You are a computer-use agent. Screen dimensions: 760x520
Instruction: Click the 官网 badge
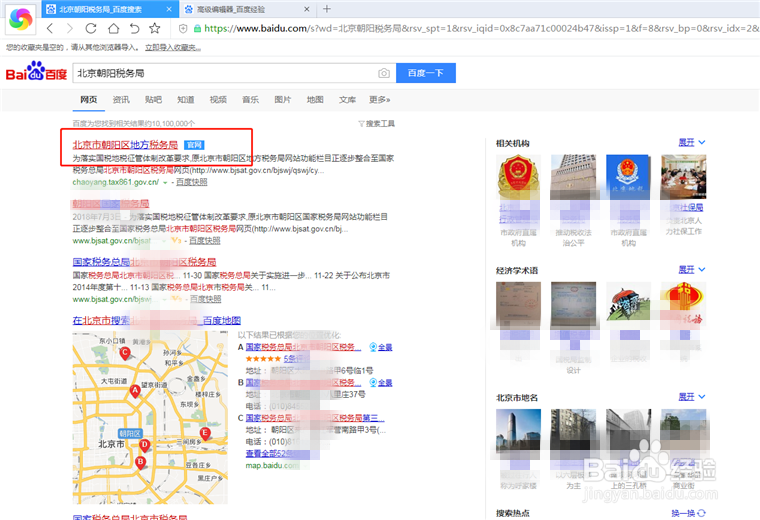pyautogui.click(x=194, y=144)
